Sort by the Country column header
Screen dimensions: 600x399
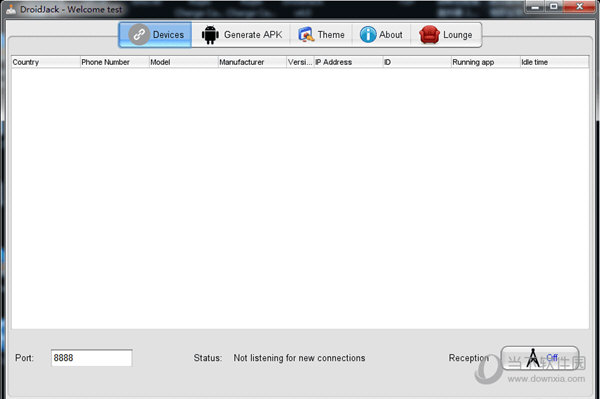coord(46,62)
